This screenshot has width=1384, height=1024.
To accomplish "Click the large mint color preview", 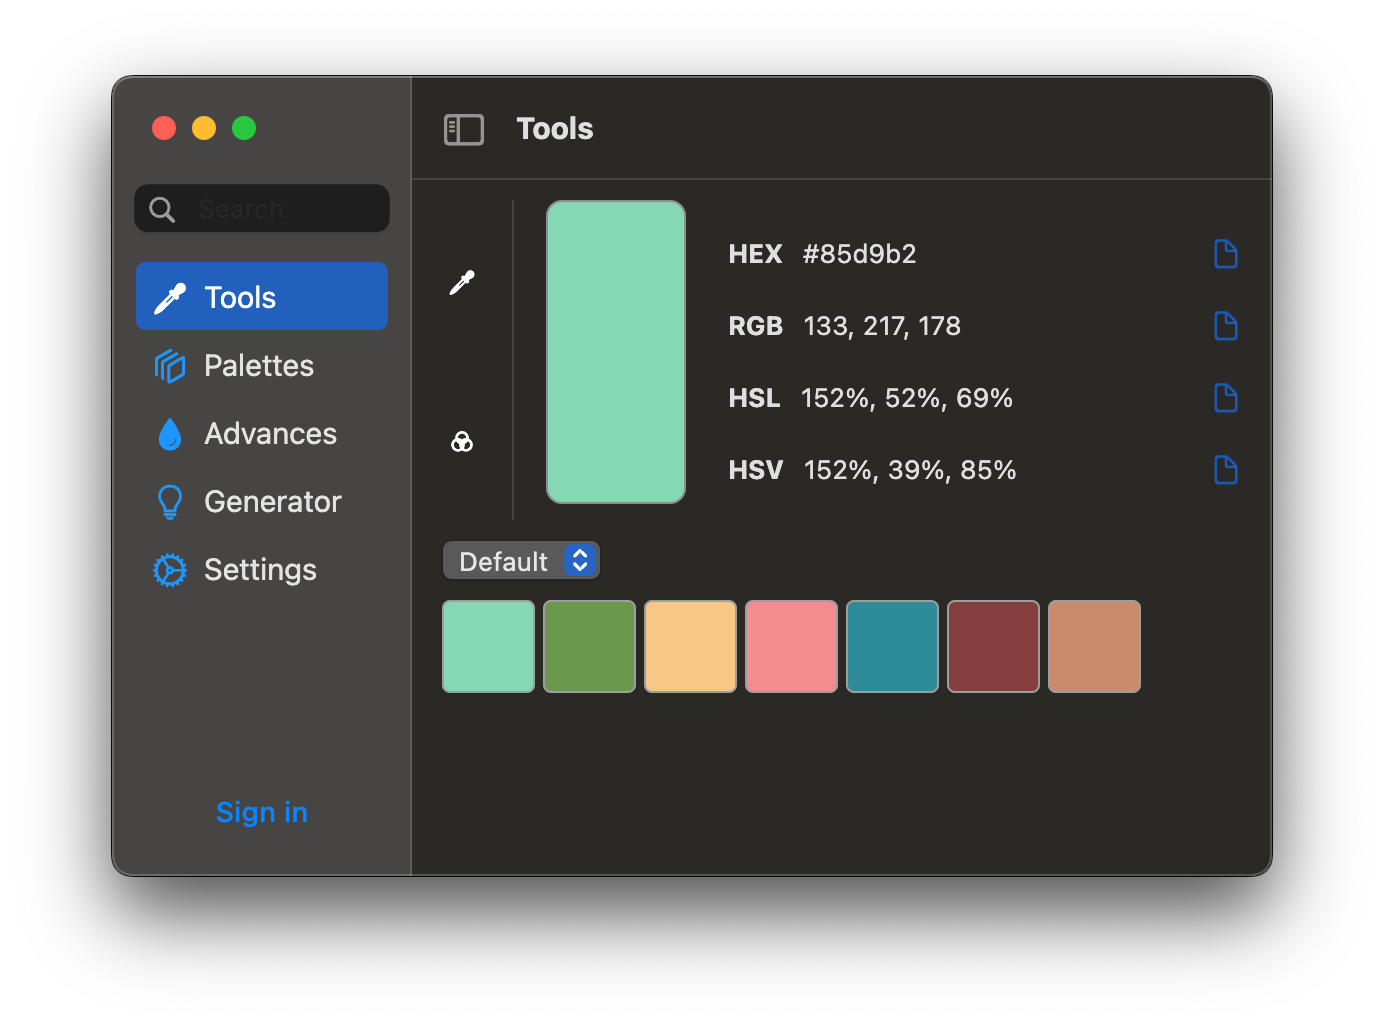I will (616, 352).
